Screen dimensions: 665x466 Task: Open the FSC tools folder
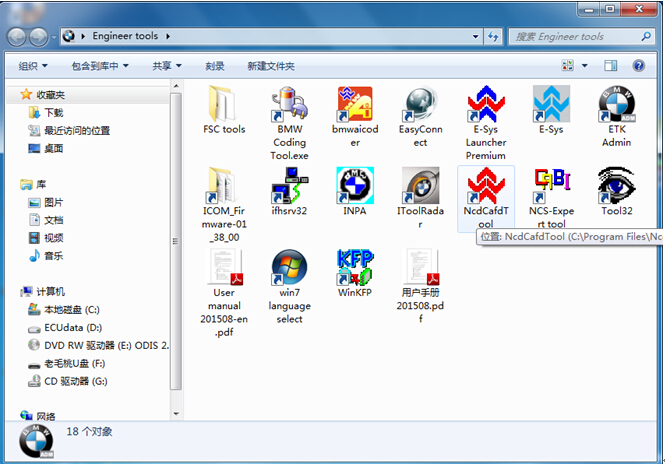[224, 110]
